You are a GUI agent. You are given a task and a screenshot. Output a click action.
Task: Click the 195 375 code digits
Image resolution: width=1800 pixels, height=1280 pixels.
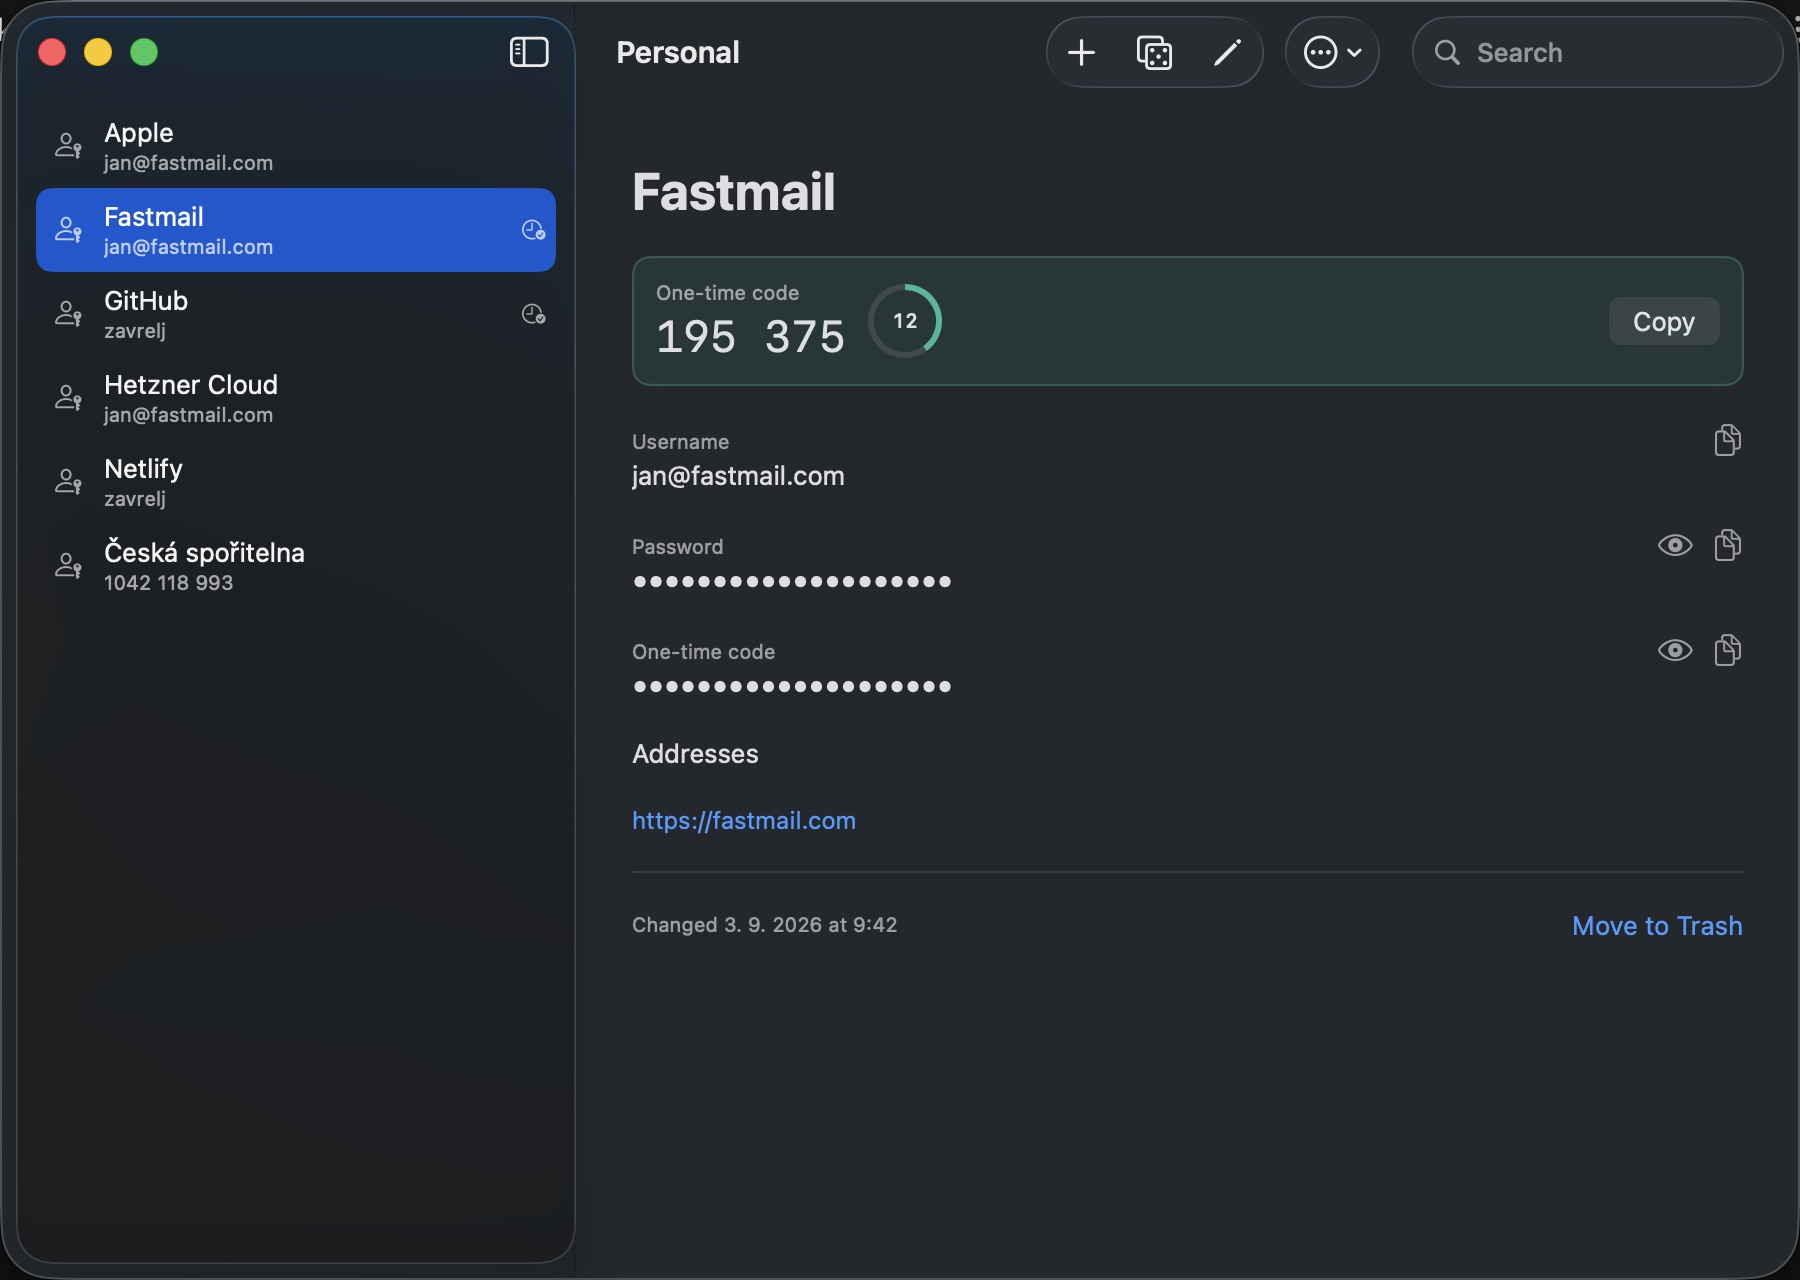750,337
